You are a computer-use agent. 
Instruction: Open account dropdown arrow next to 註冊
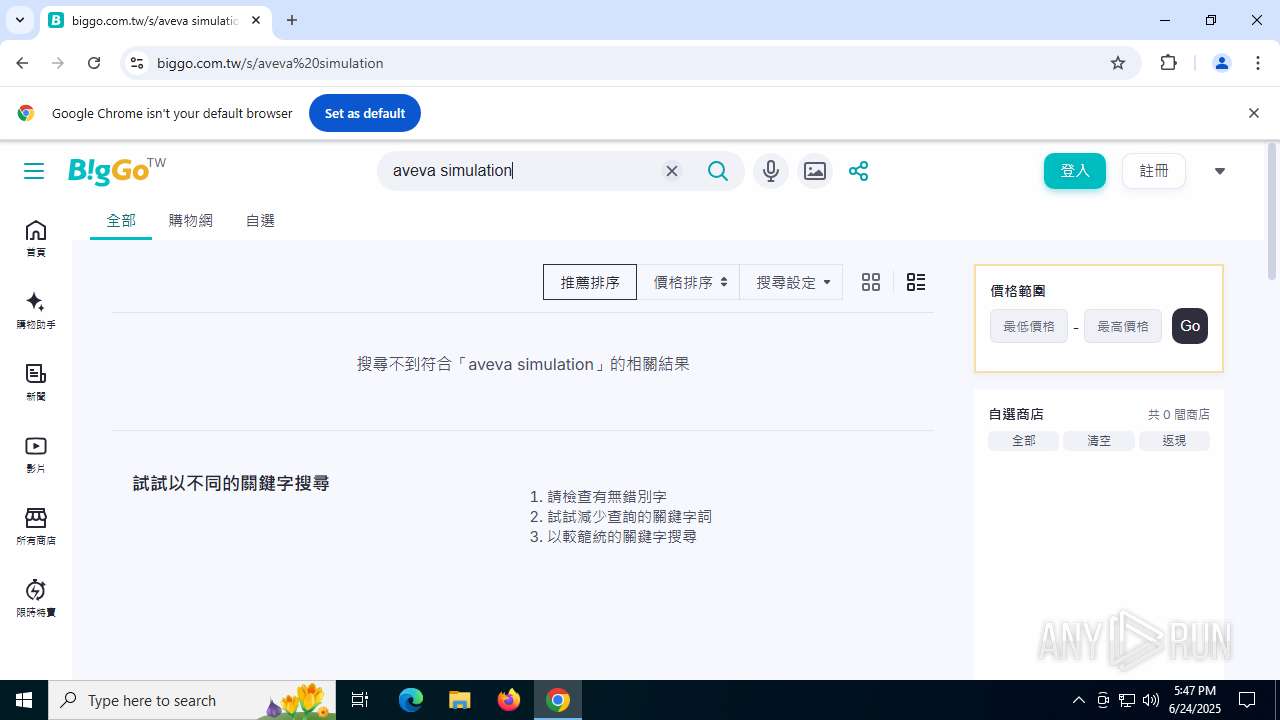tap(1219, 171)
